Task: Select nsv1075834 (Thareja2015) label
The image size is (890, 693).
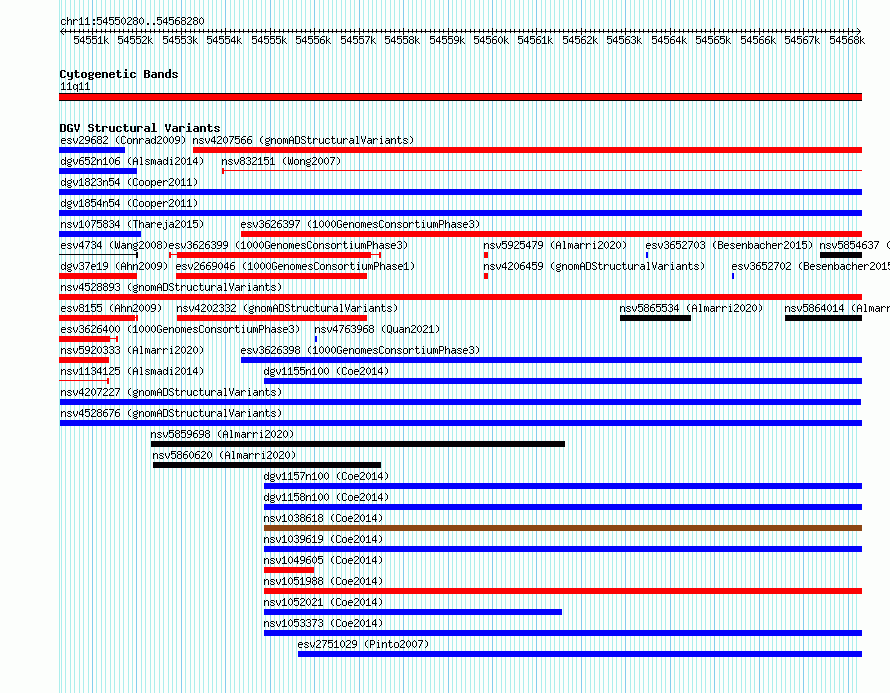Action: click(x=132, y=224)
